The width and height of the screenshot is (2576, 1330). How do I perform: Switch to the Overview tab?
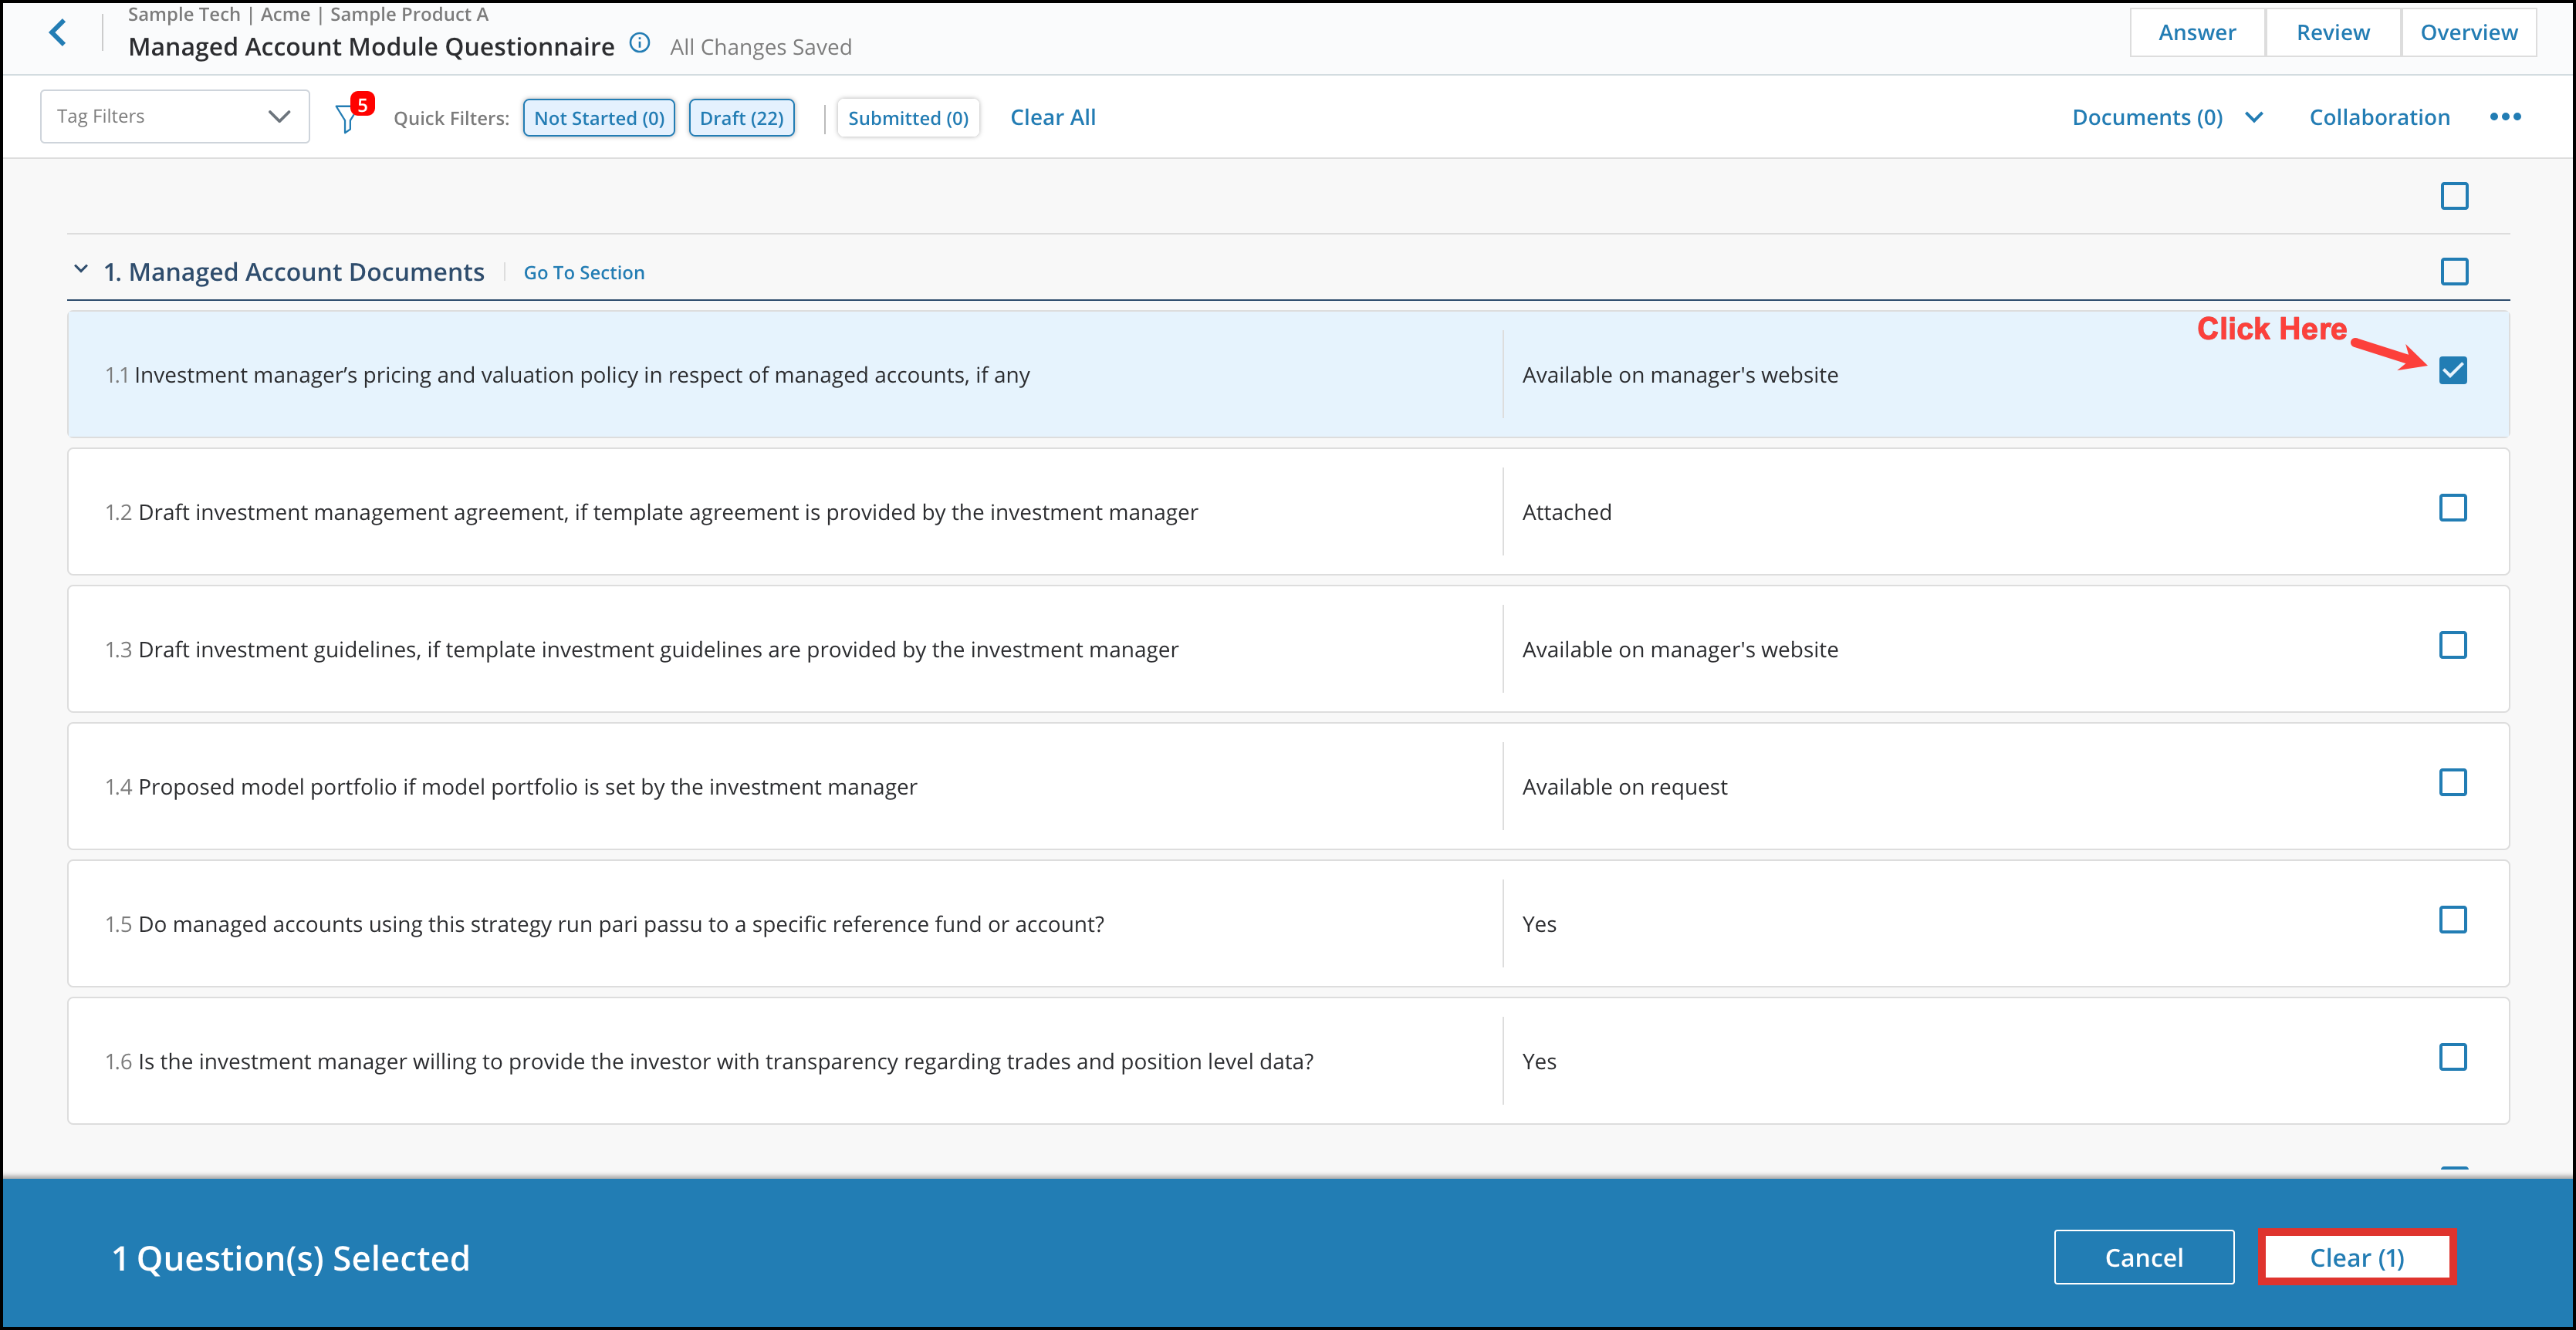coord(2469,31)
